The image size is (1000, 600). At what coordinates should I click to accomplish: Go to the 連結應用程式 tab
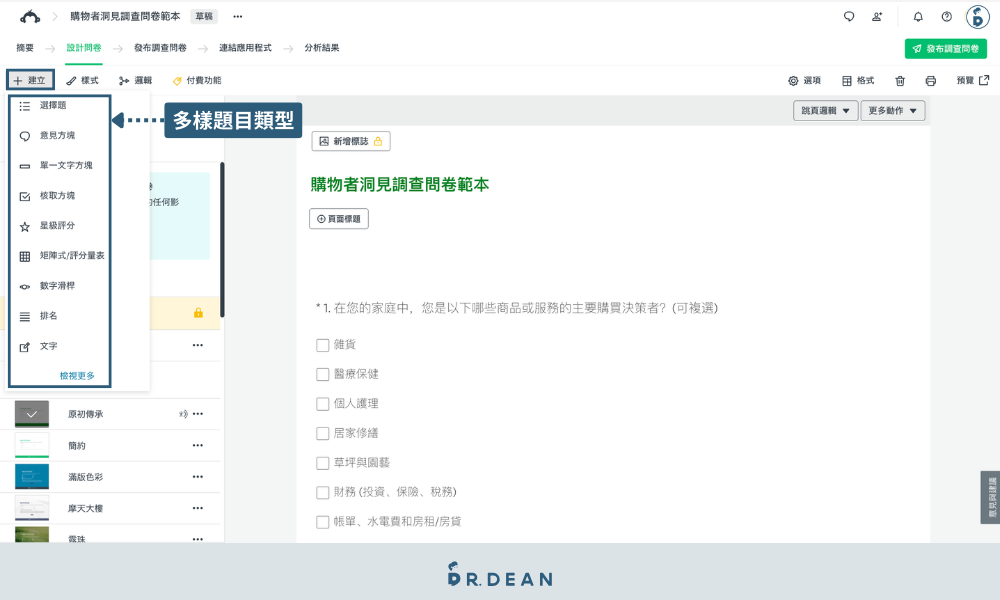coord(246,48)
